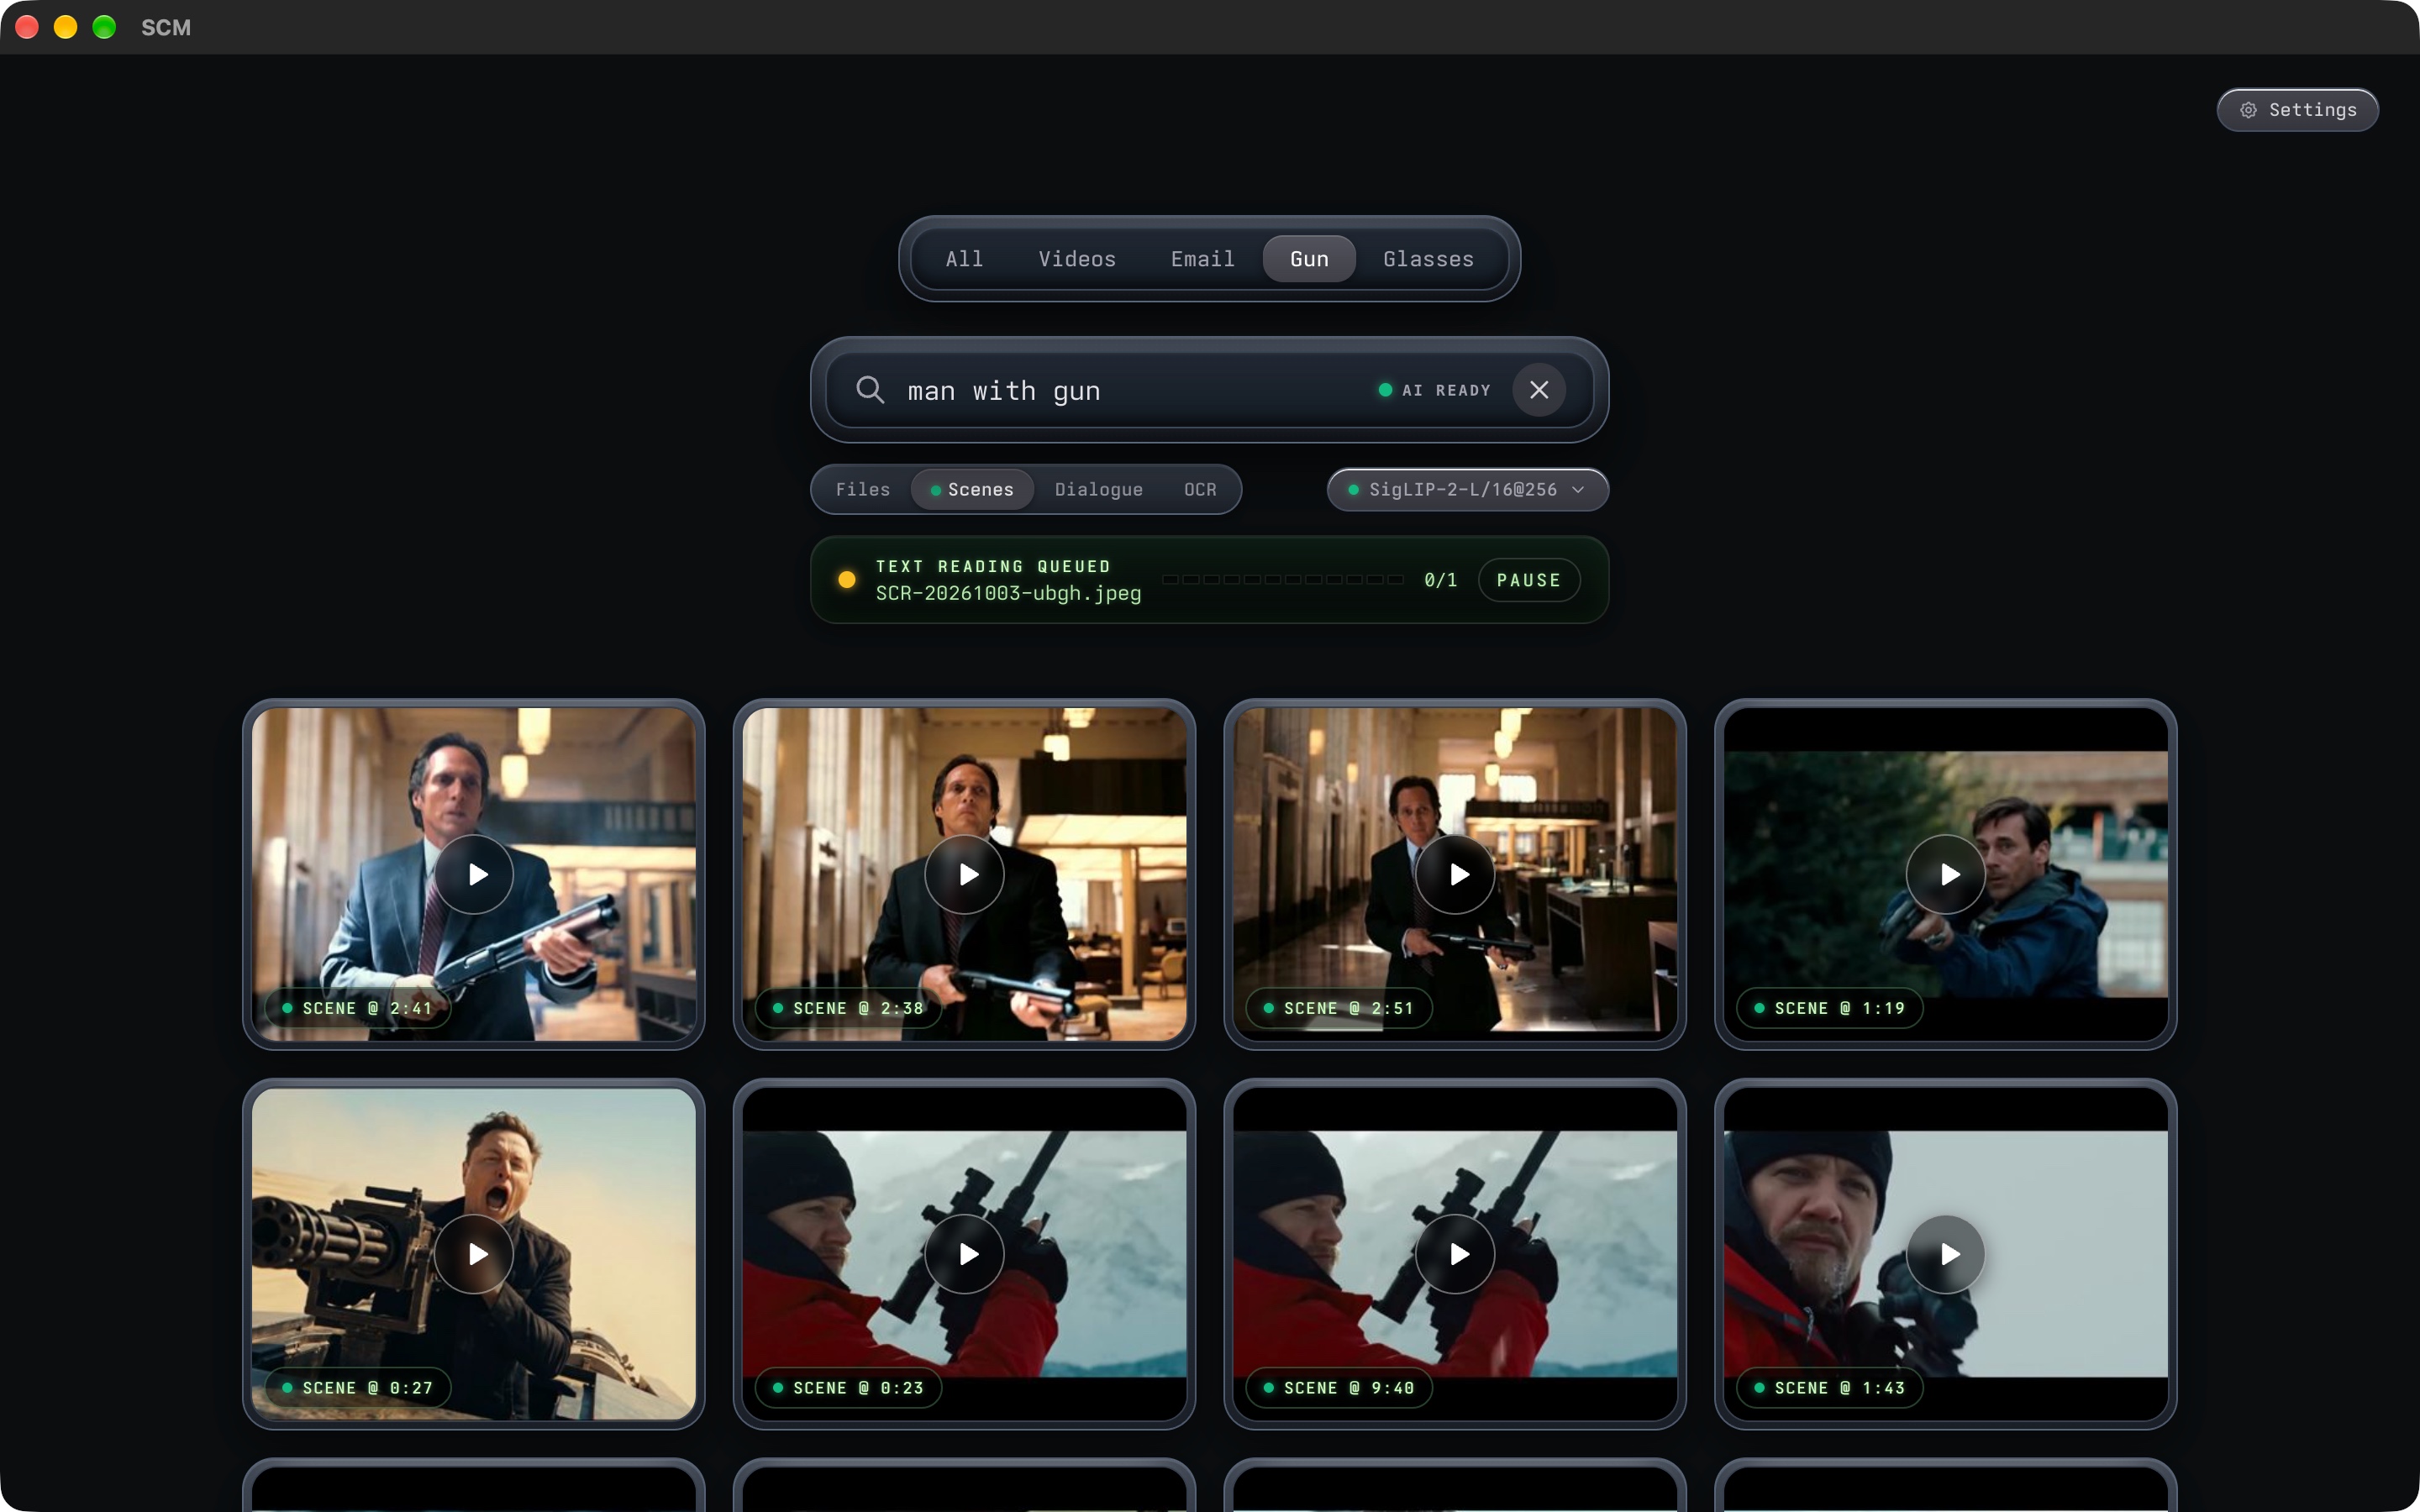Play the scene at 0:23
This screenshot has height=1512, width=2420.
[x=964, y=1254]
